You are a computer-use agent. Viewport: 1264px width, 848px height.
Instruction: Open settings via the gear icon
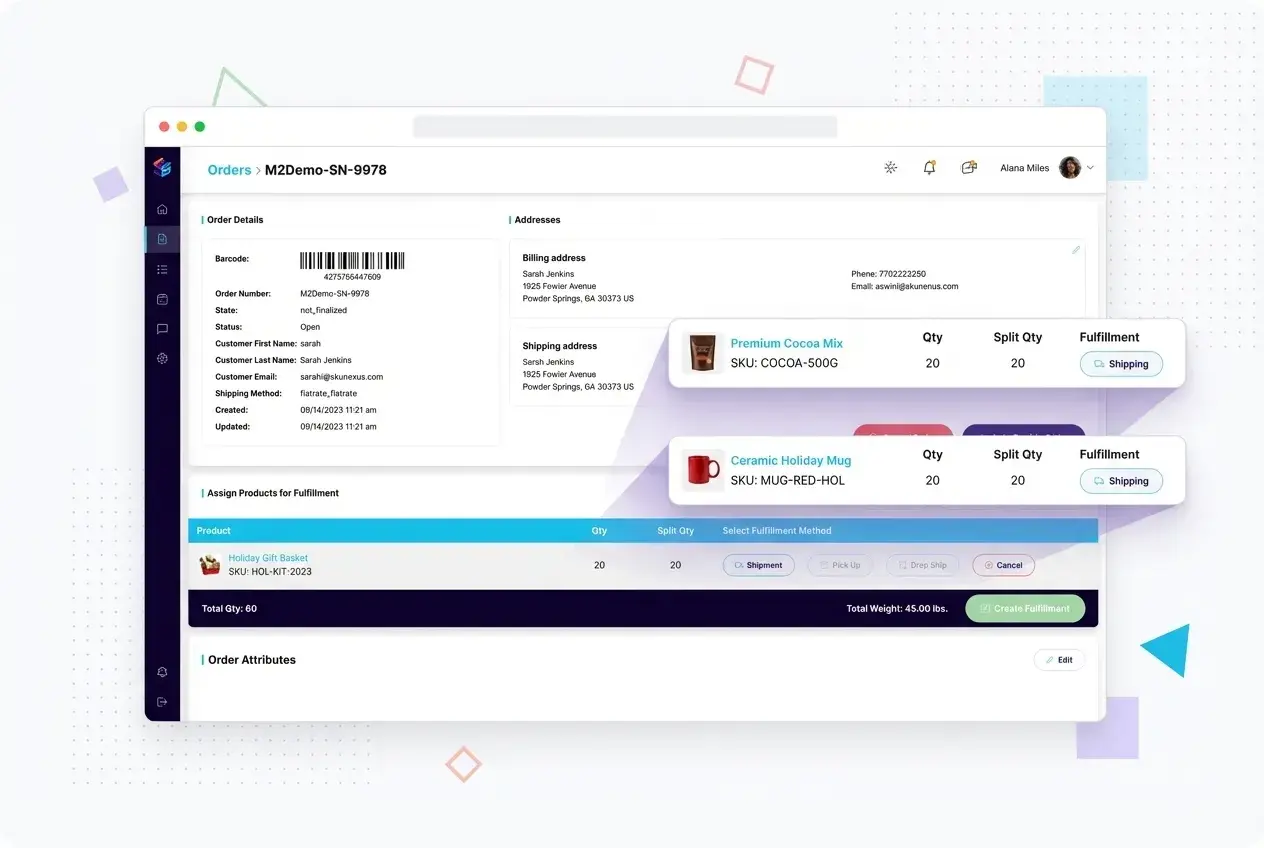coord(162,359)
